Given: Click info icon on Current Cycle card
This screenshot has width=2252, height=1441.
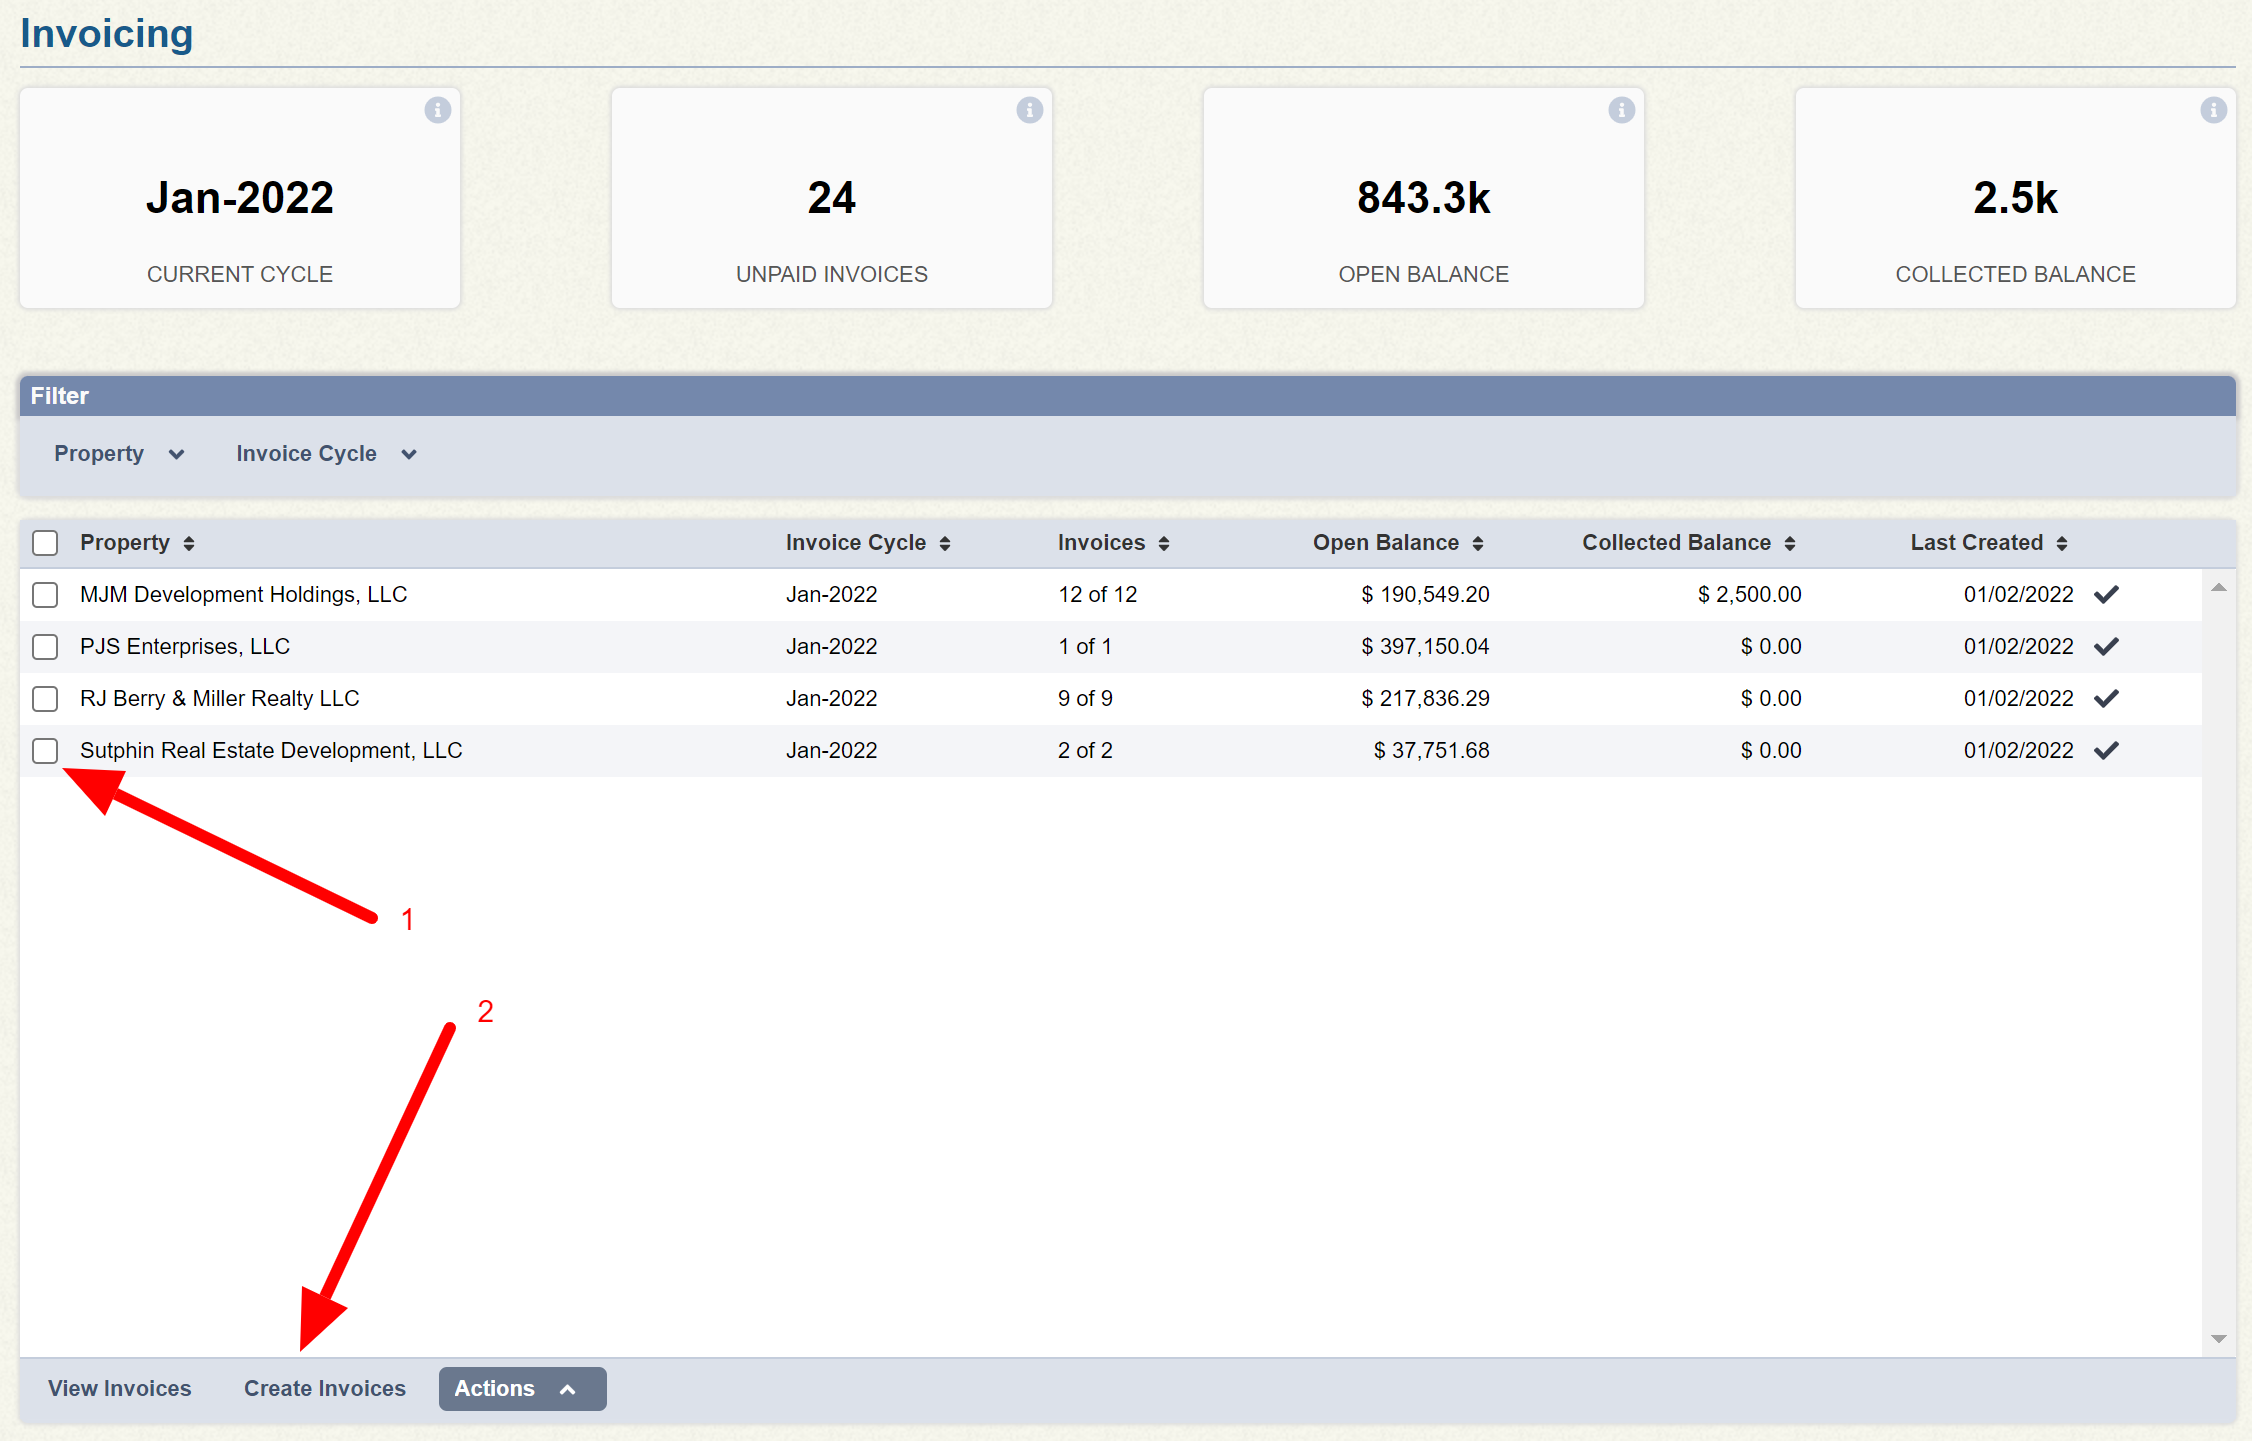Looking at the screenshot, I should [x=438, y=110].
